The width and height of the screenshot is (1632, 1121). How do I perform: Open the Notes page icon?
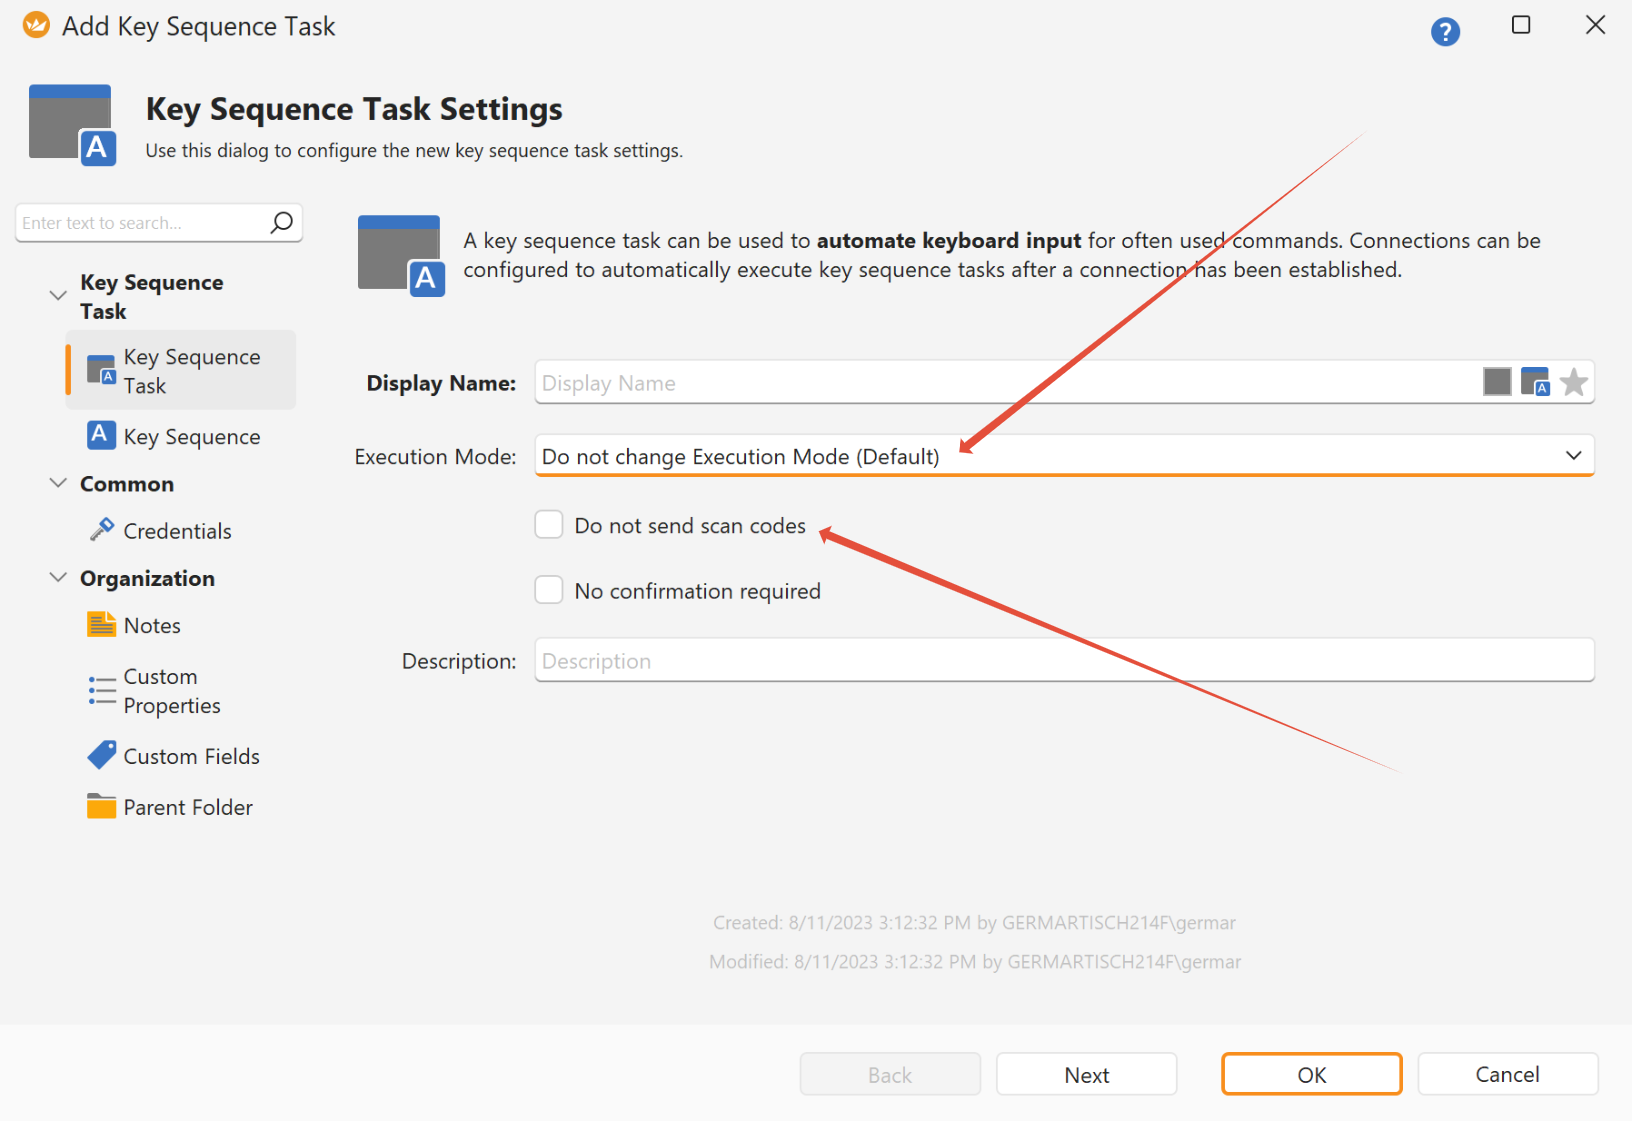[101, 625]
